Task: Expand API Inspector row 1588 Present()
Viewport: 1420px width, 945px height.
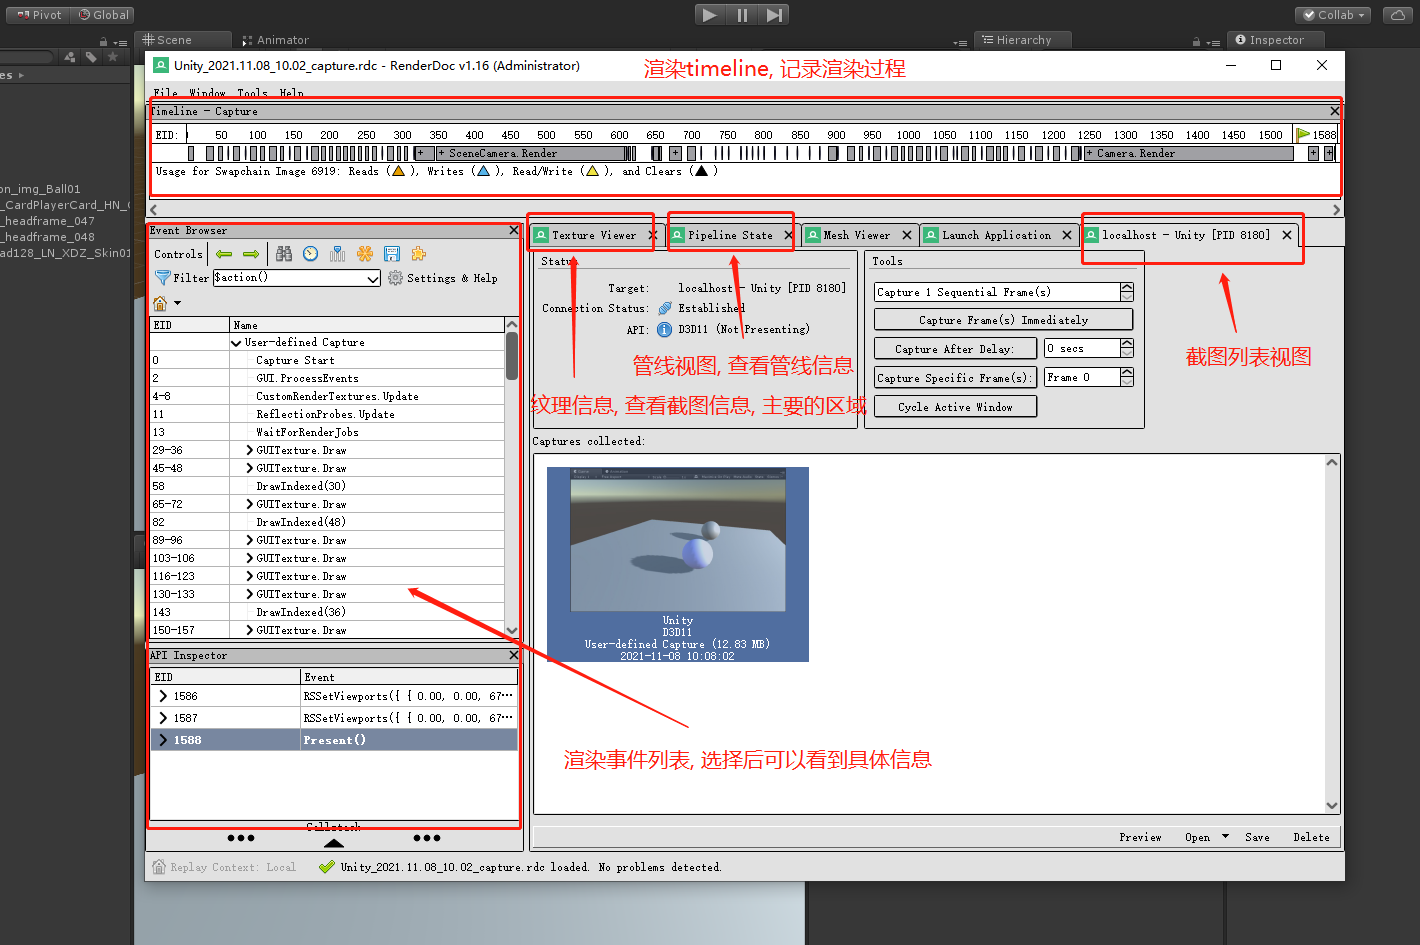Action: click(x=163, y=740)
